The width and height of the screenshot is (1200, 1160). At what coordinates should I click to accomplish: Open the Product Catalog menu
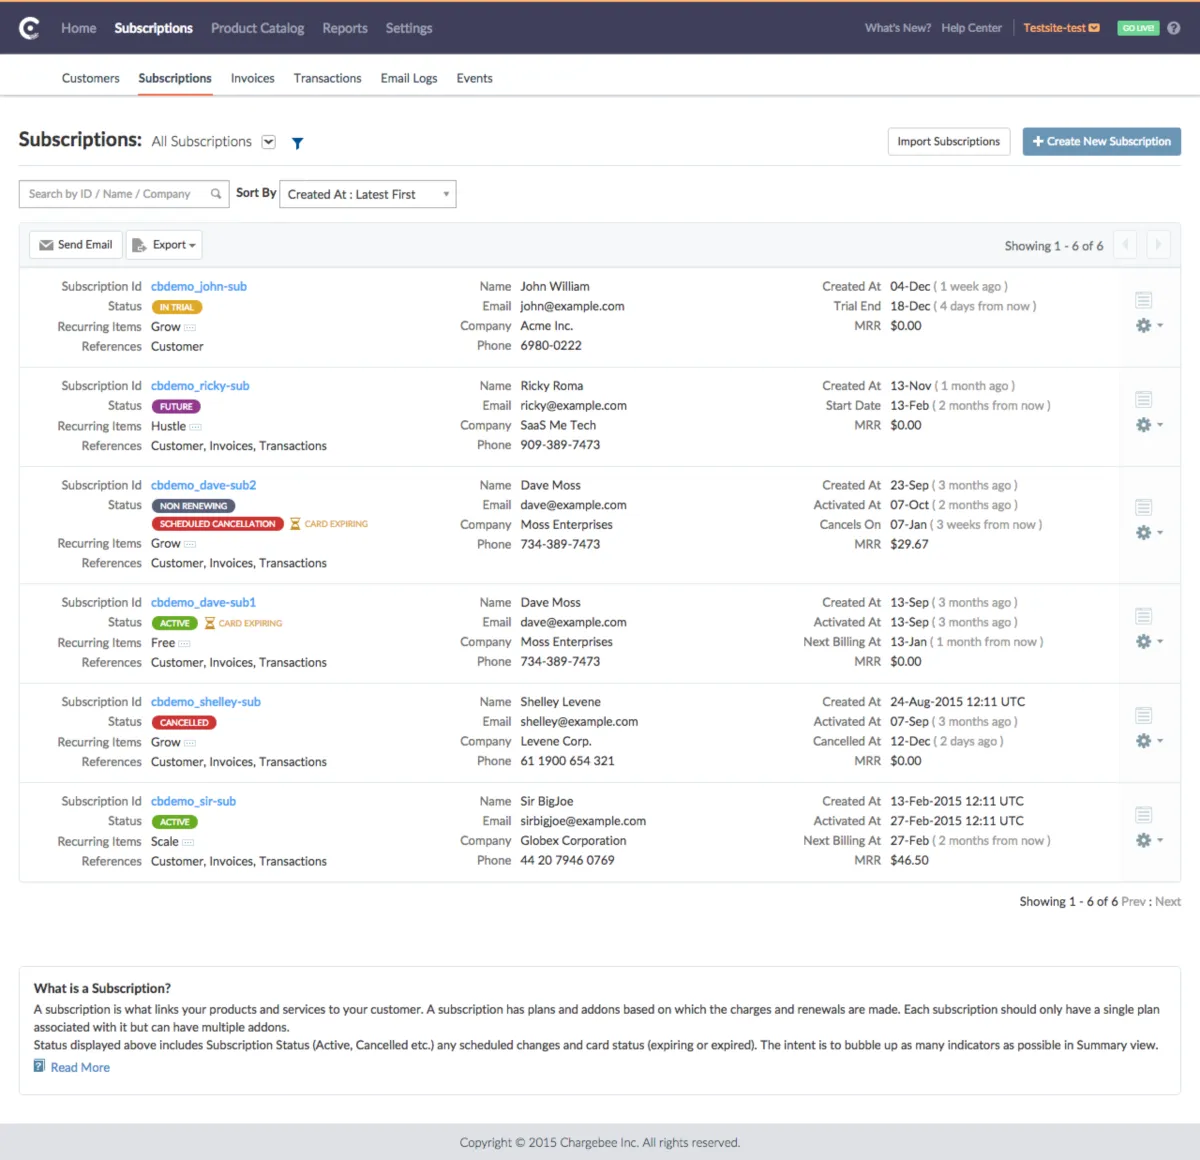point(257,28)
